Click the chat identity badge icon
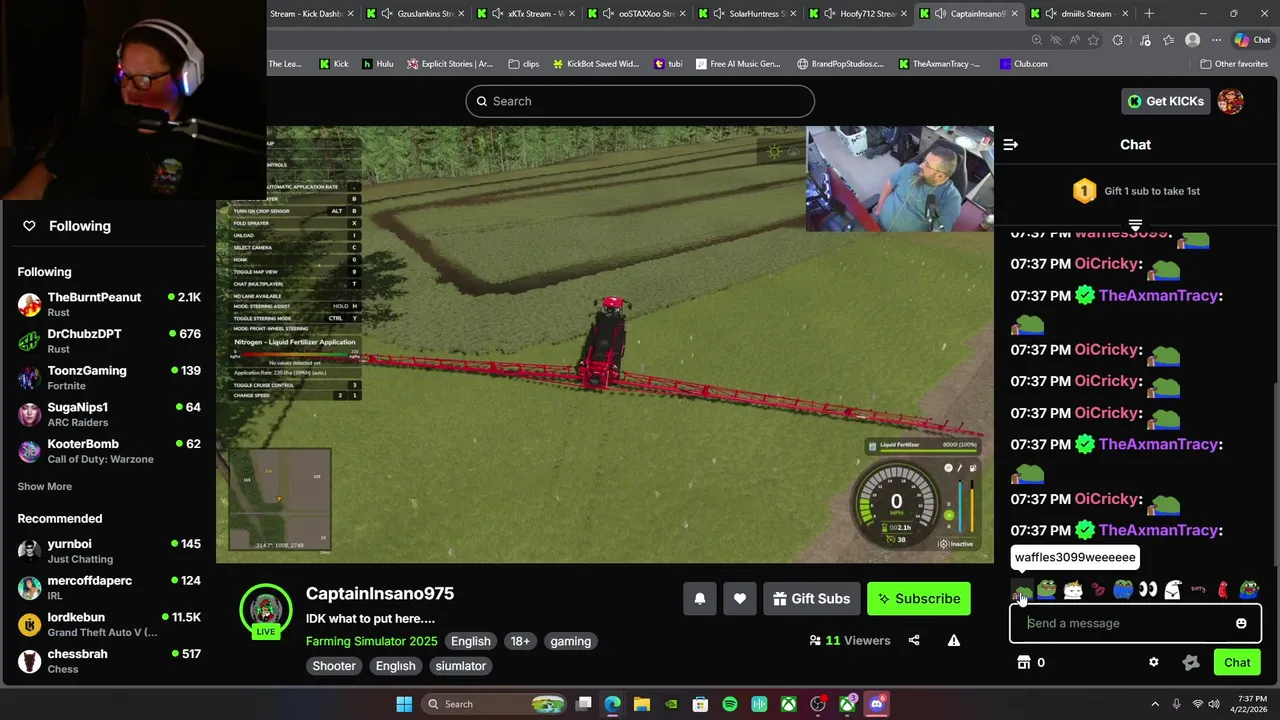 pyautogui.click(x=1191, y=662)
